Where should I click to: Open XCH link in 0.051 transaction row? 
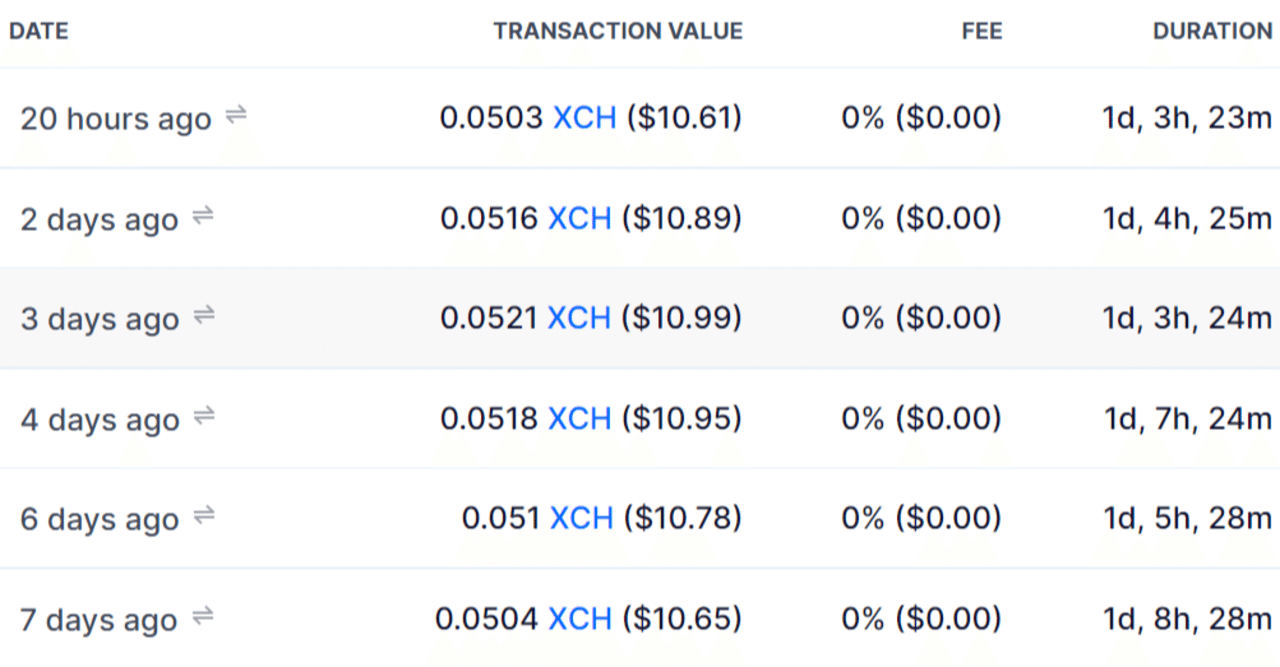[581, 518]
